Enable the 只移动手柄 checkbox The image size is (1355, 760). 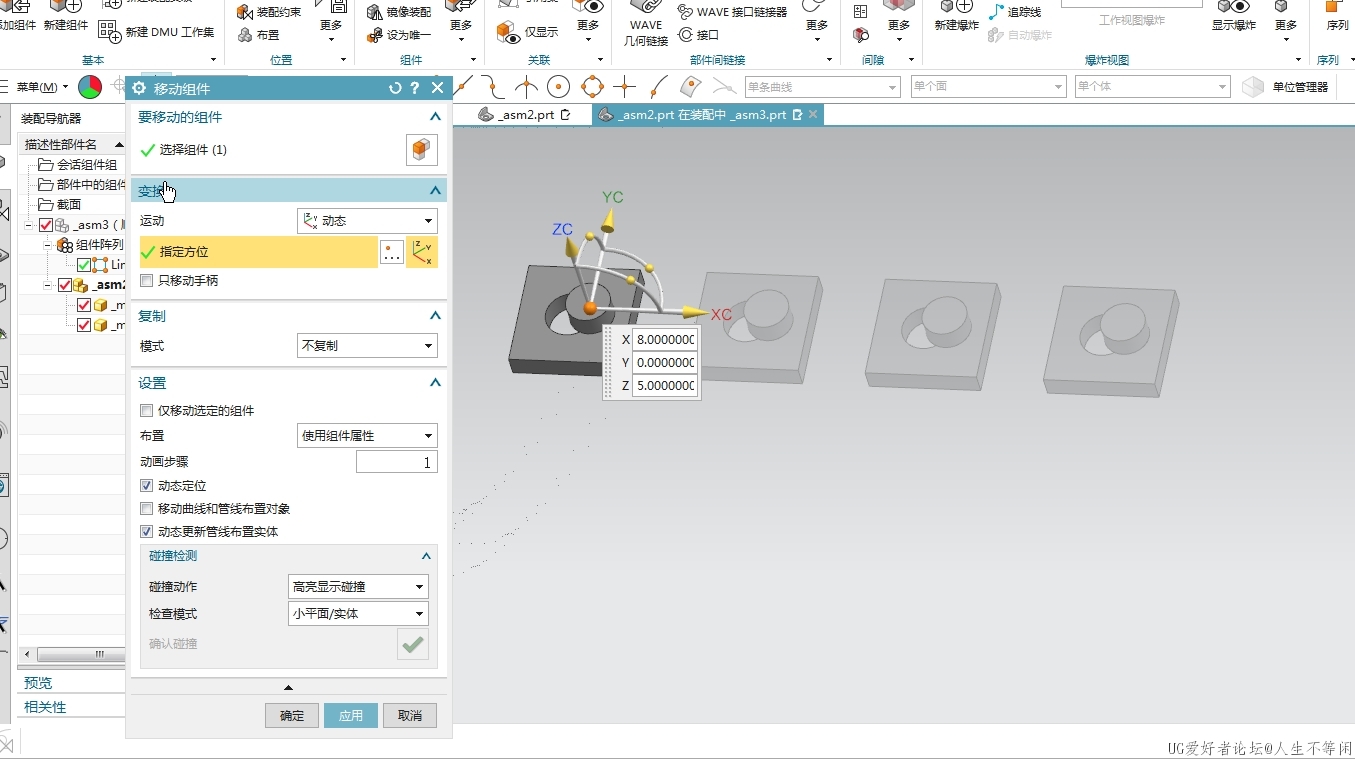(x=147, y=281)
